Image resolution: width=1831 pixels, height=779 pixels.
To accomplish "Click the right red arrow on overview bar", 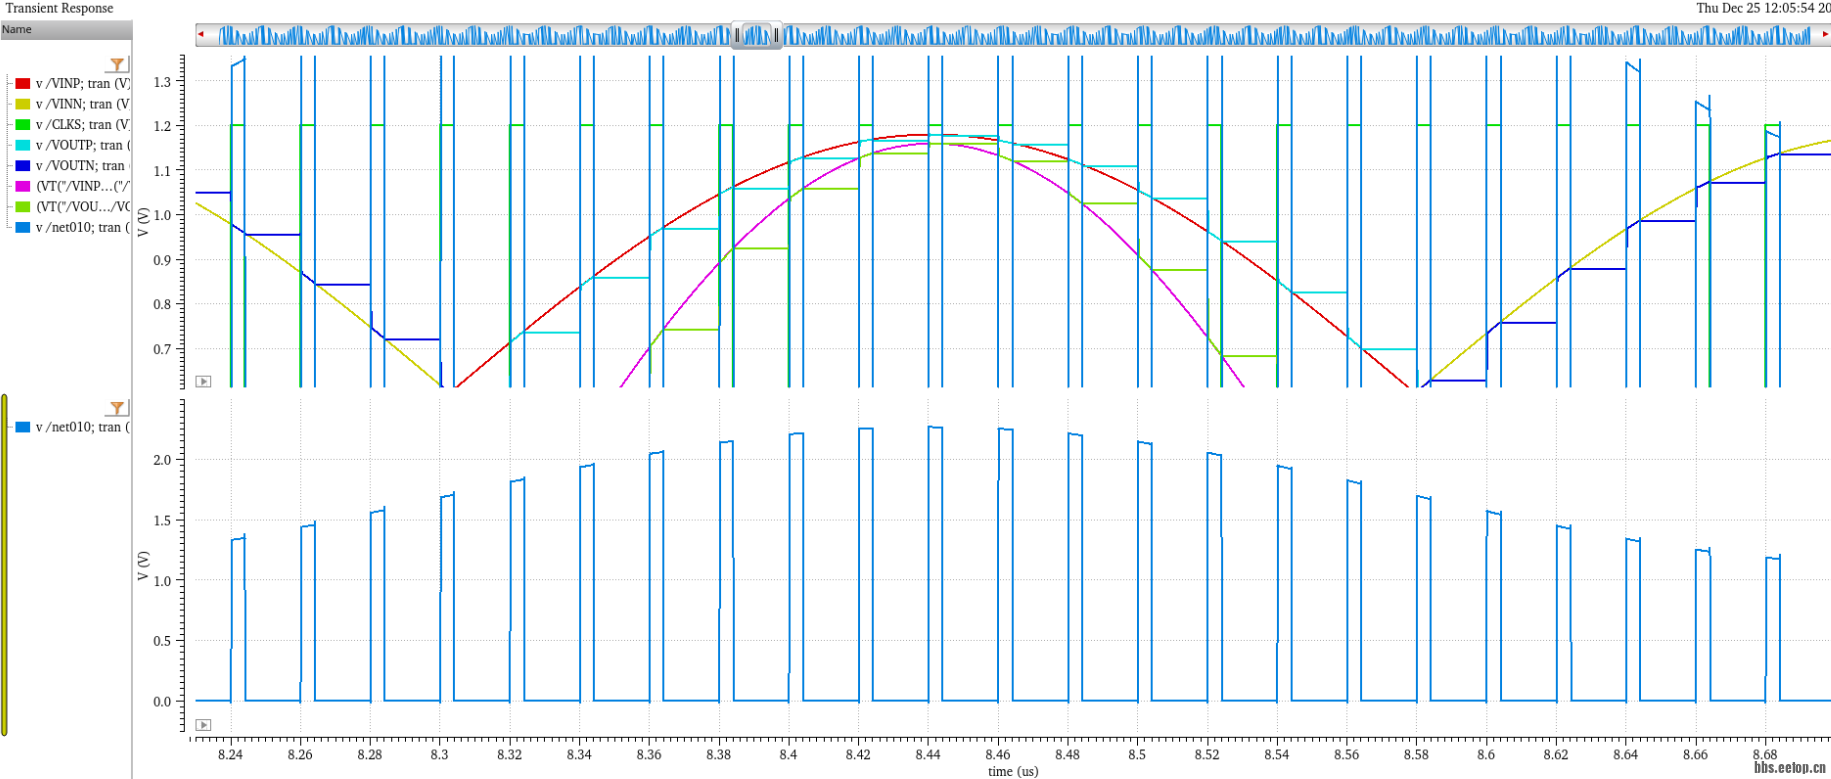I will [x=1825, y=35].
